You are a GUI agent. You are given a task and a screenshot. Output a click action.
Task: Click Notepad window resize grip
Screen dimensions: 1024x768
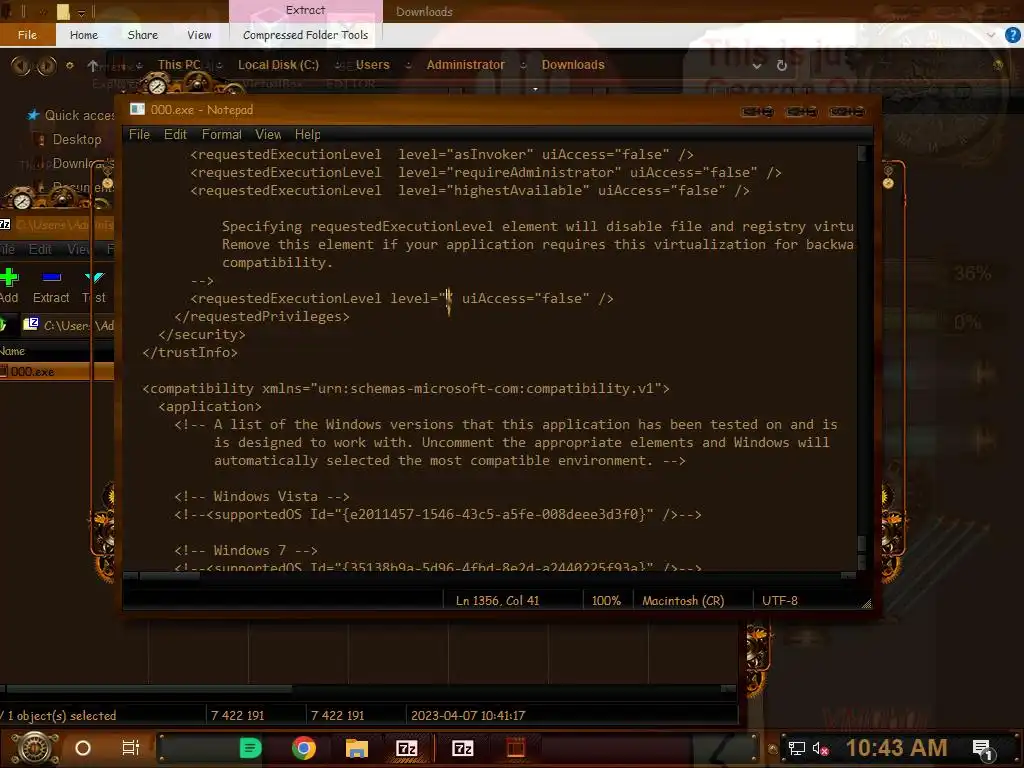click(866, 604)
